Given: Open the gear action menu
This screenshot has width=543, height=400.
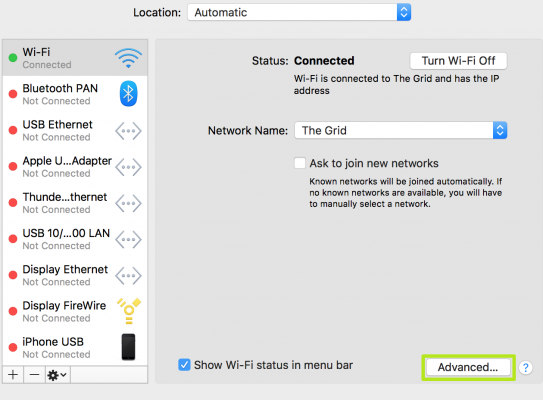Looking at the screenshot, I should 57,375.
